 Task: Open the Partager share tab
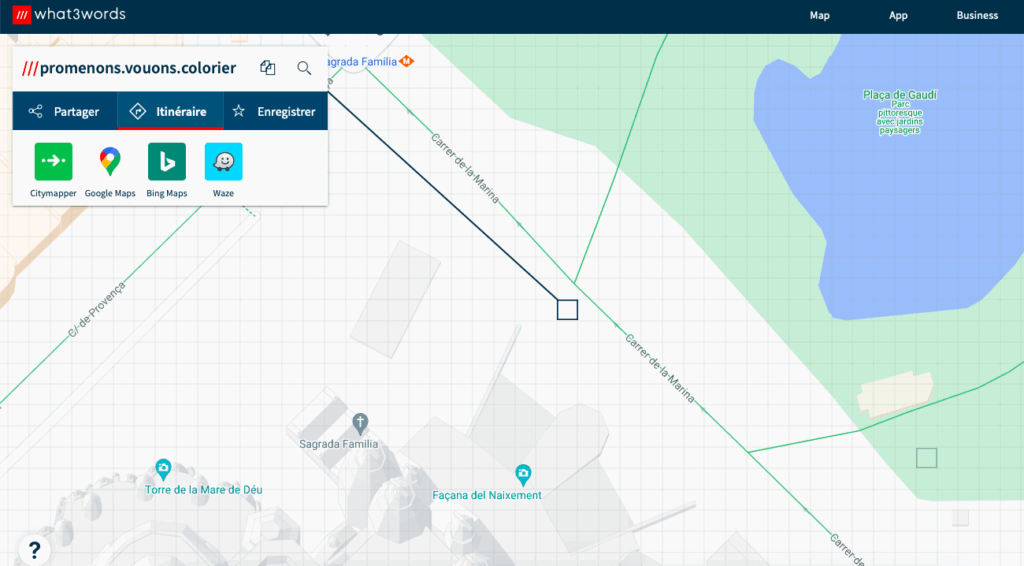tap(65, 112)
